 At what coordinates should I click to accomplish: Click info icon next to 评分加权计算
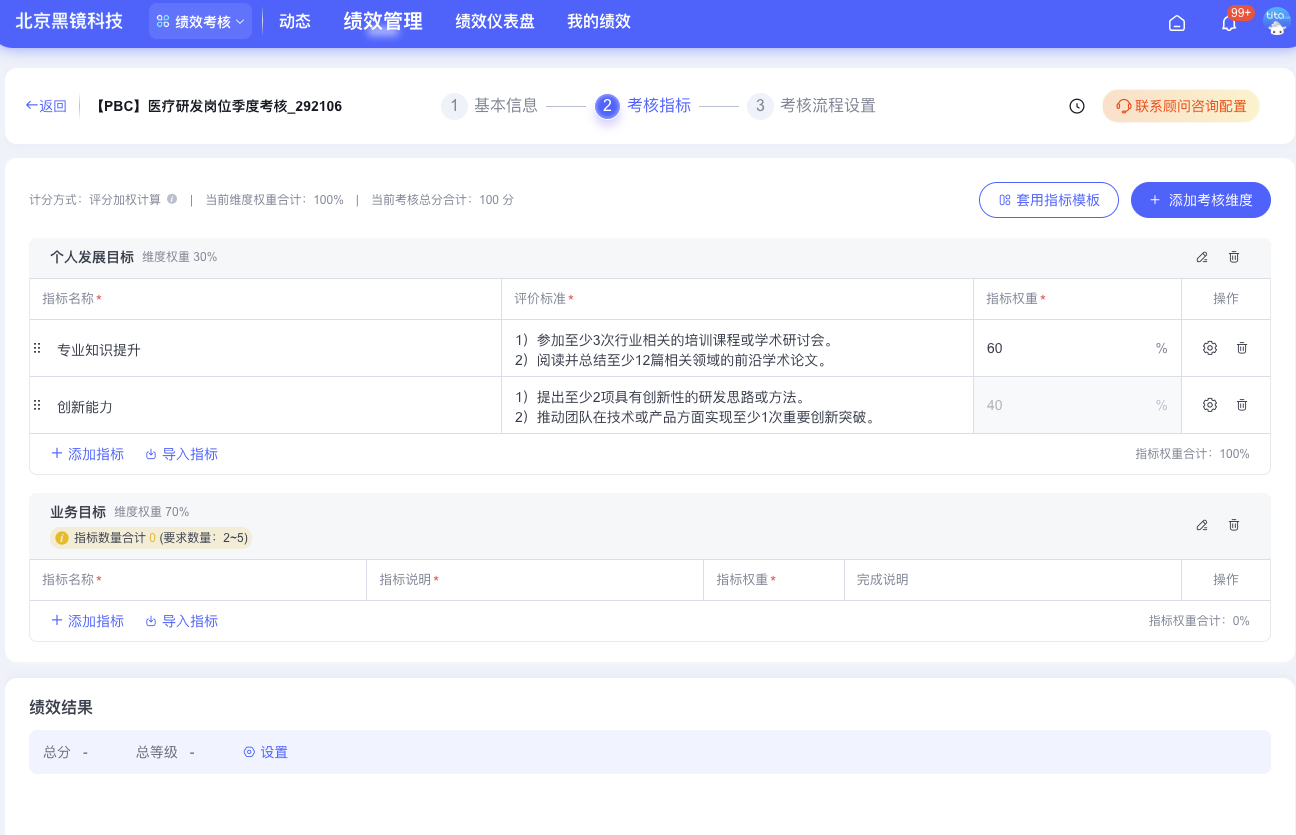point(172,199)
